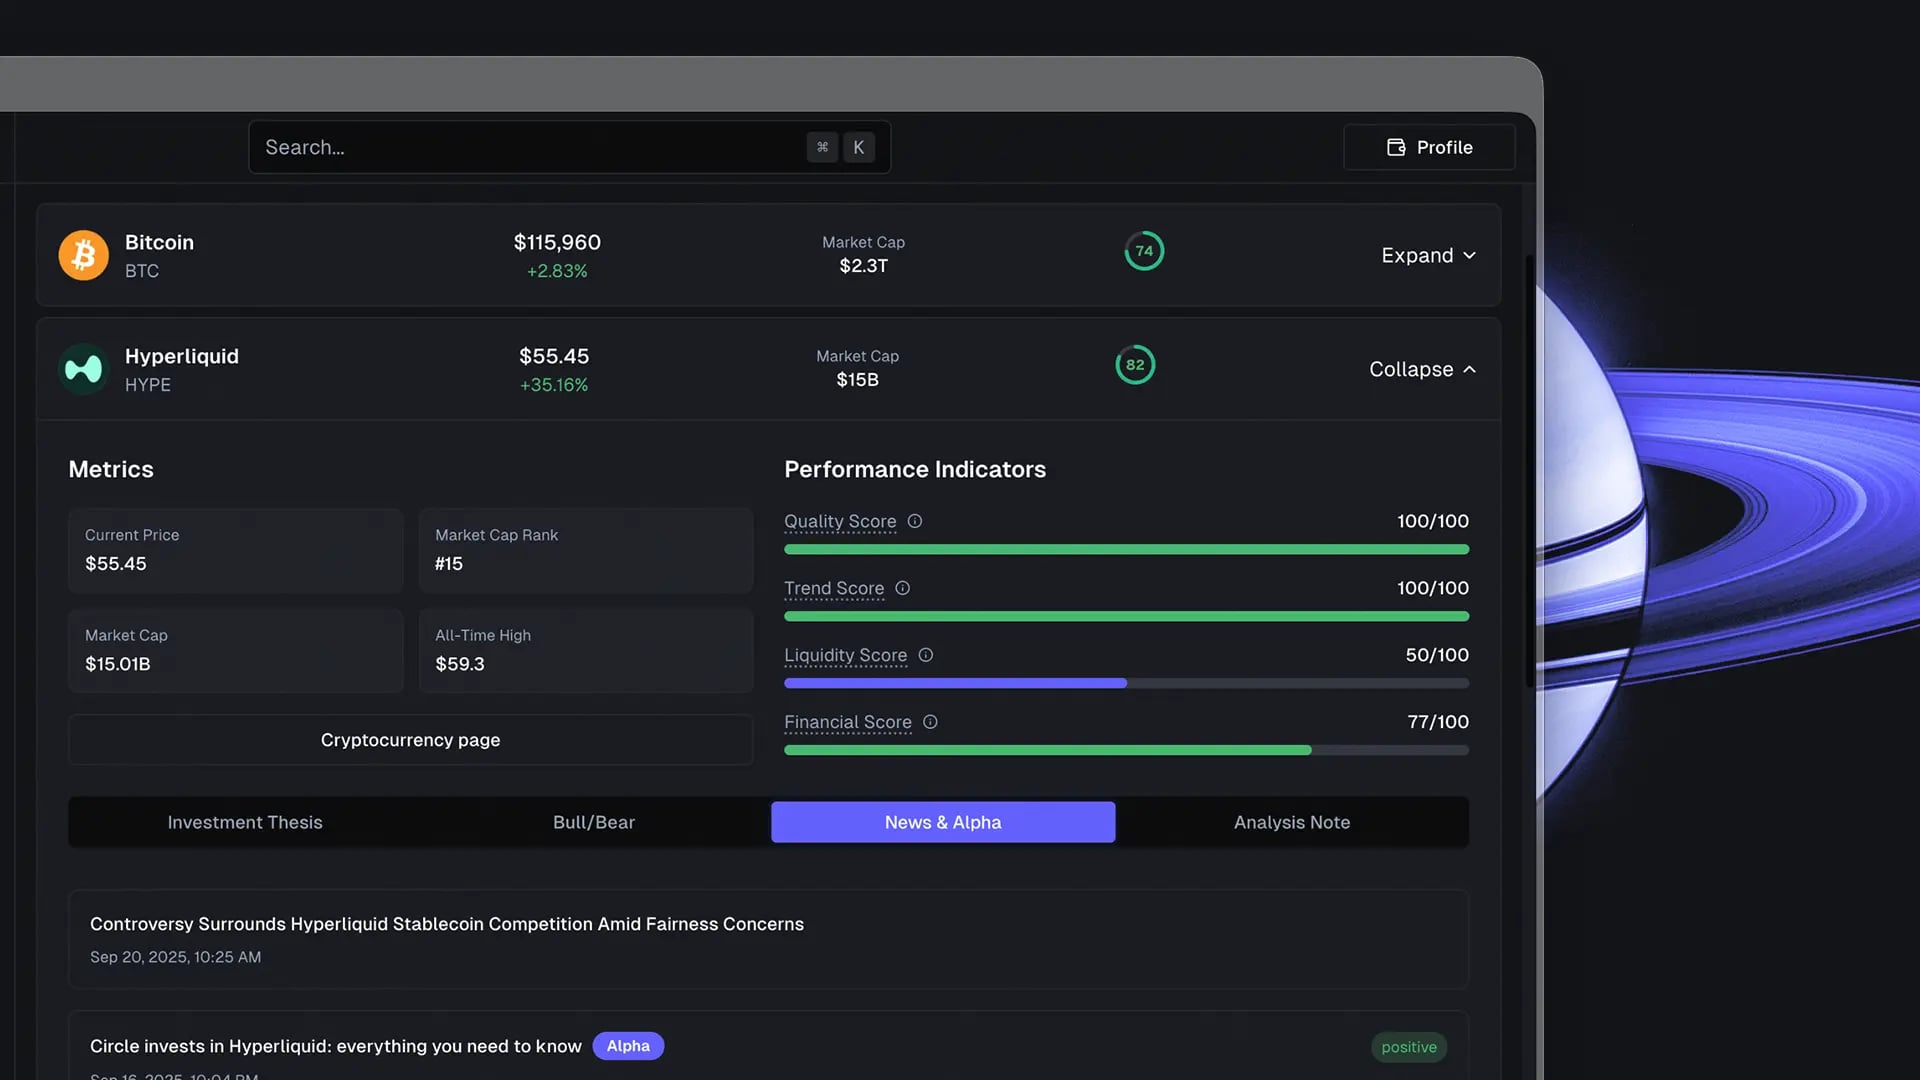Click Hyperliquid change +35.16%
This screenshot has width=1920, height=1080.
click(x=554, y=385)
